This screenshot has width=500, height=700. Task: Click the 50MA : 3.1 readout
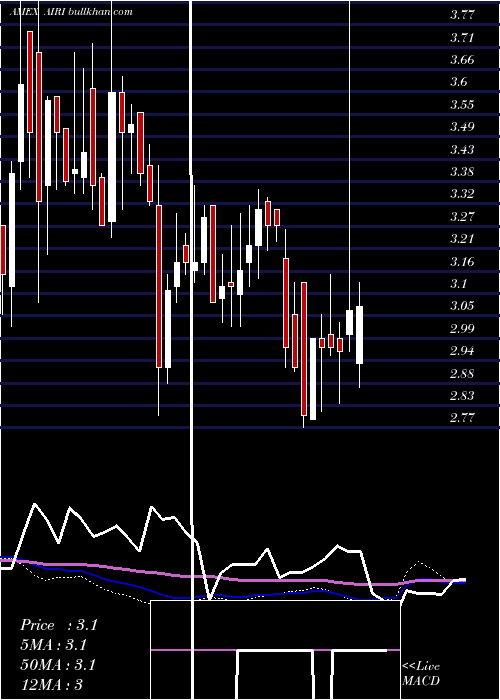point(58,665)
